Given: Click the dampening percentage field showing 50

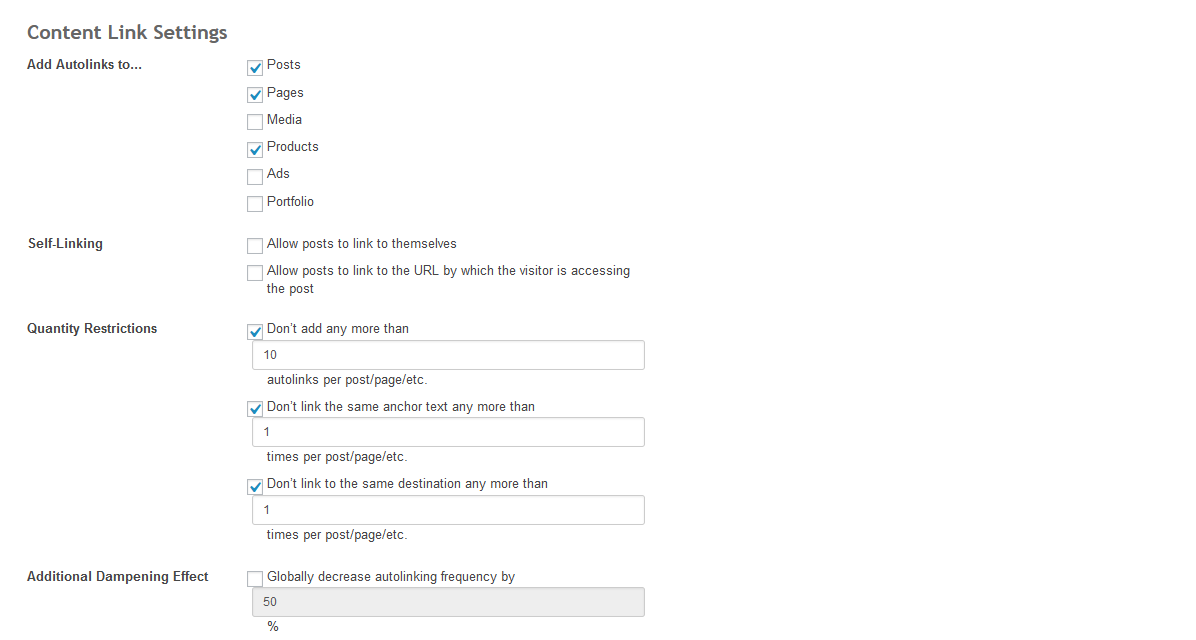Looking at the screenshot, I should 448,602.
